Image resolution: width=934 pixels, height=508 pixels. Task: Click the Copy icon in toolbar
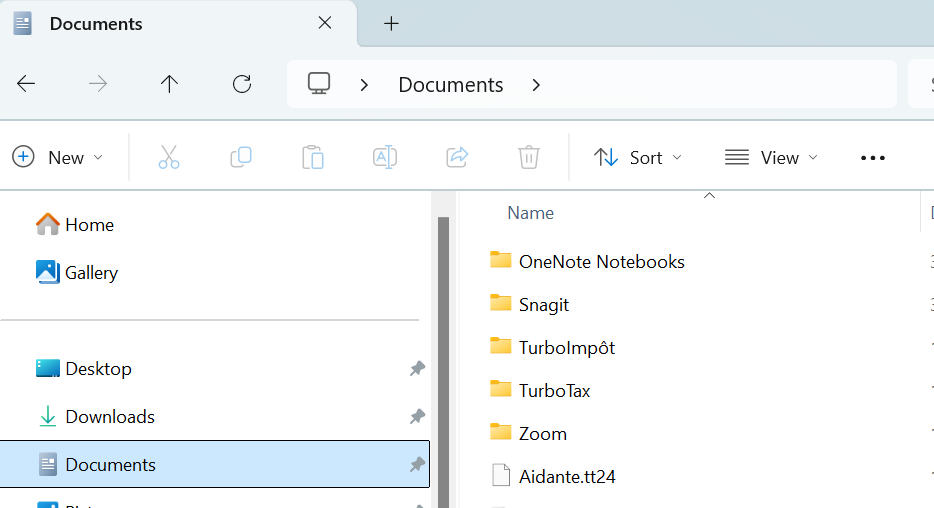tap(241, 157)
